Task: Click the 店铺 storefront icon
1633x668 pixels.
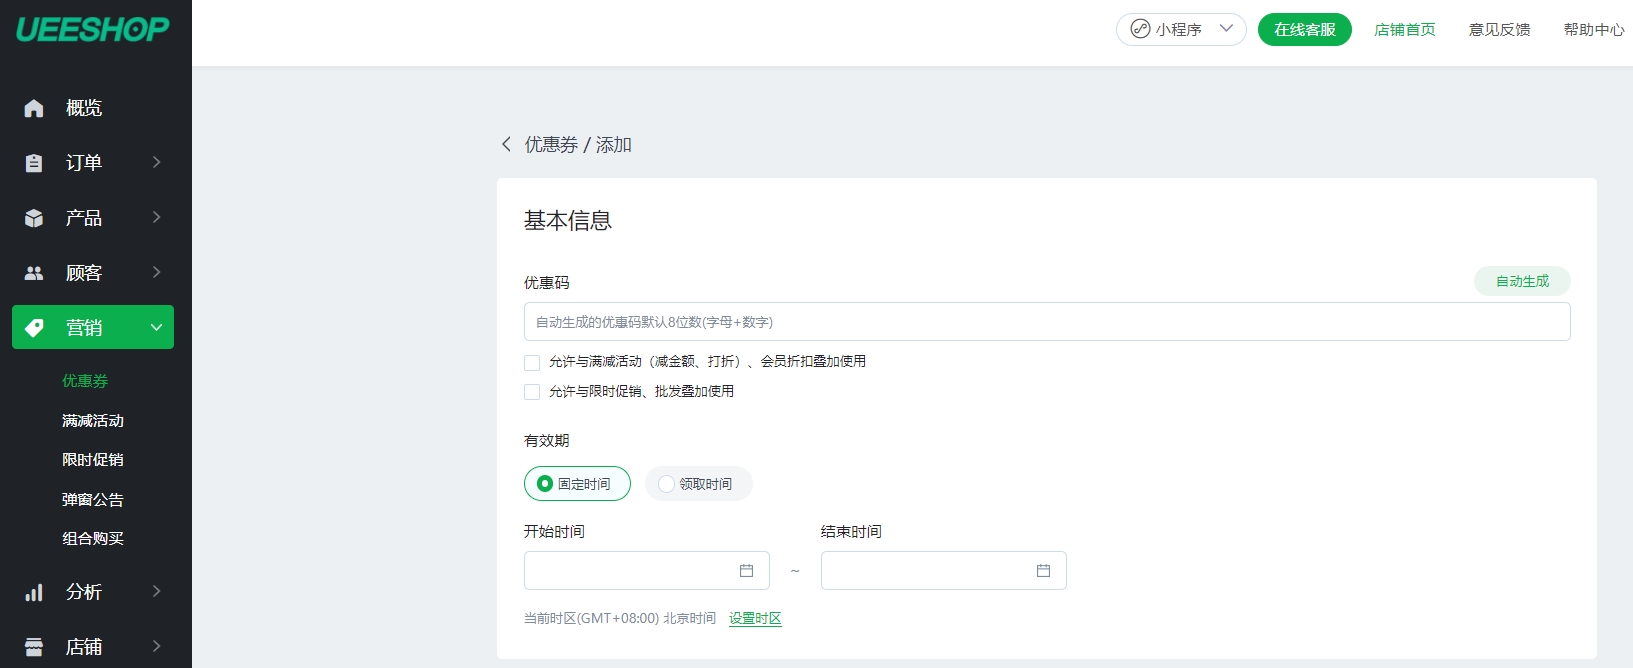Action: (34, 647)
